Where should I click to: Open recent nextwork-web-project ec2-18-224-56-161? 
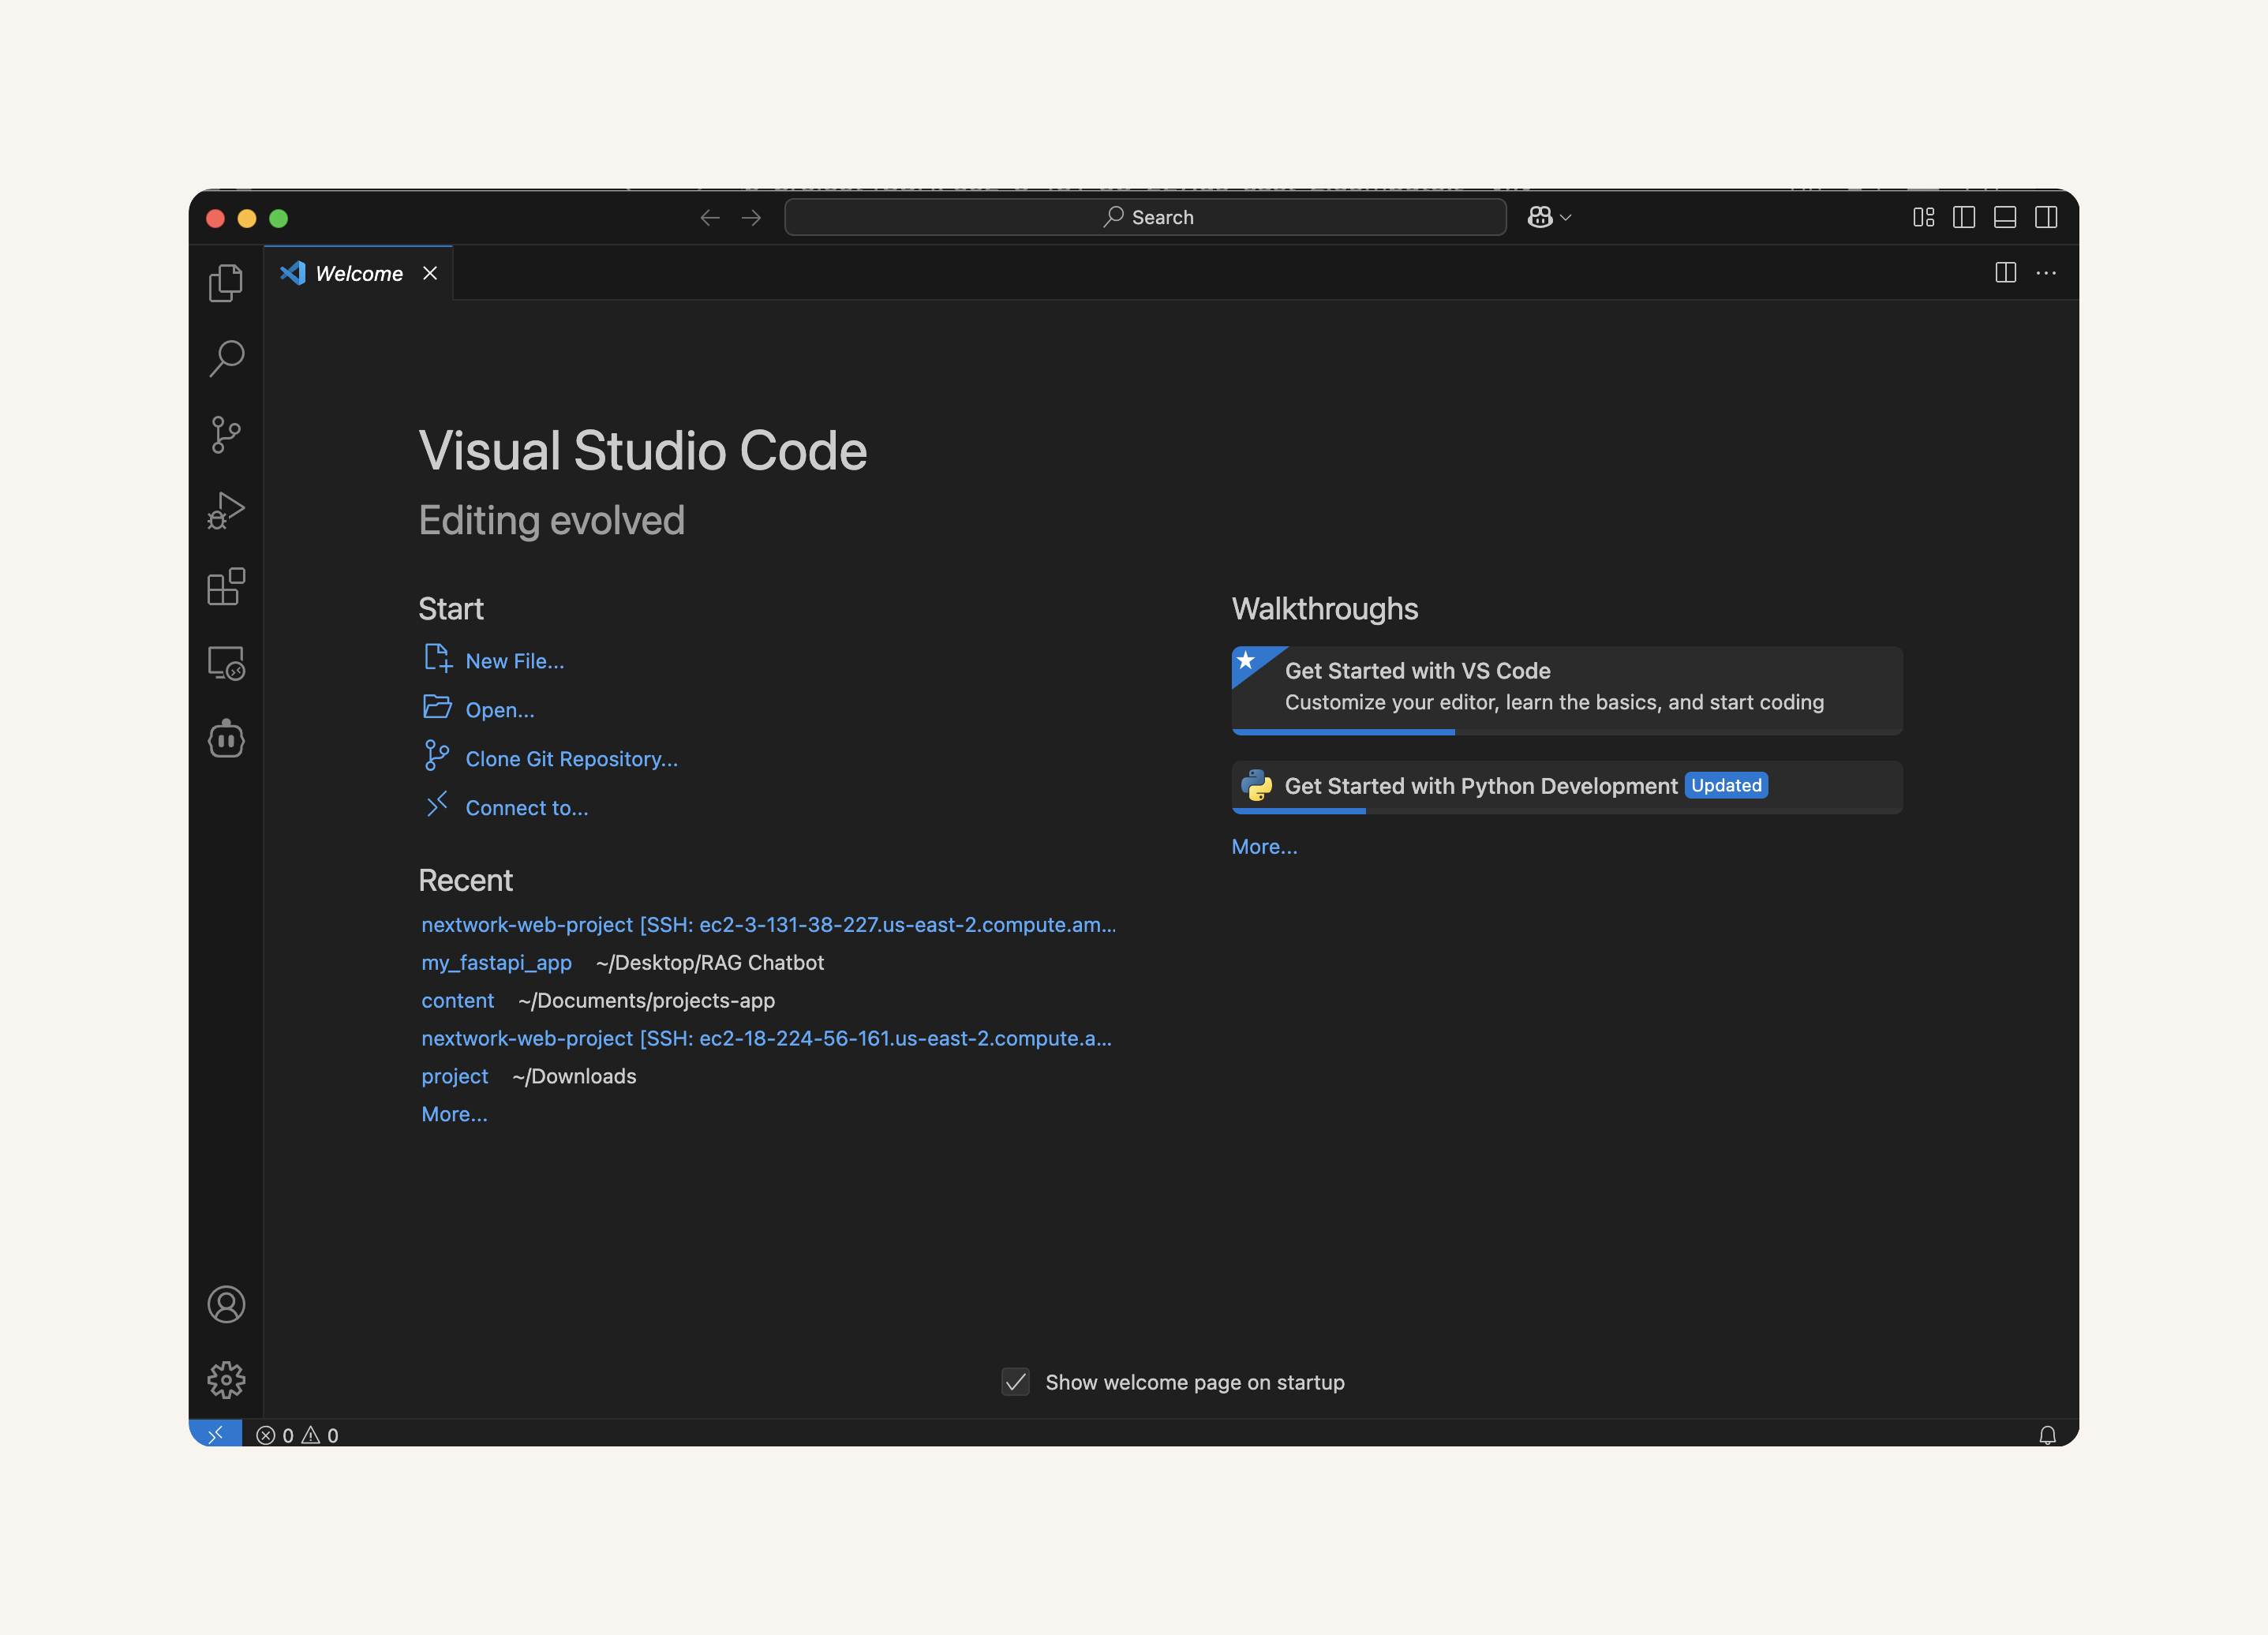pos(766,1038)
